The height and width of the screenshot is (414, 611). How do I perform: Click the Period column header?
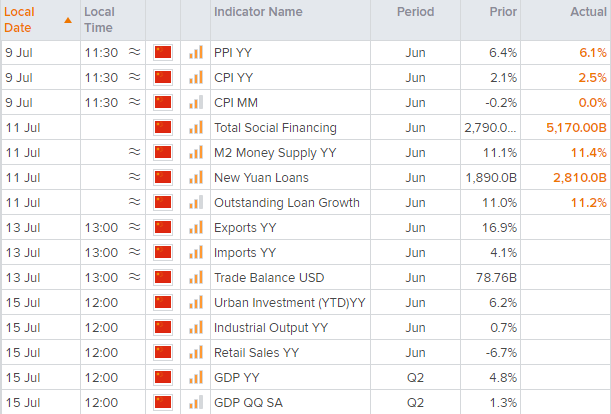(x=415, y=12)
